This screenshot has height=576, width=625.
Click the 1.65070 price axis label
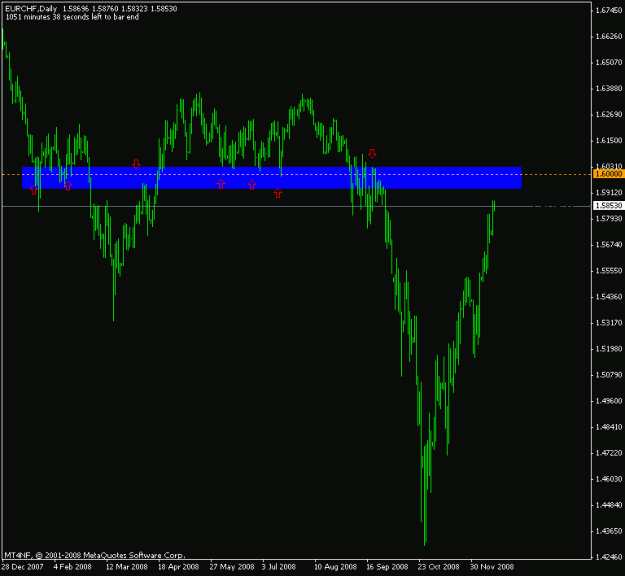tap(609, 62)
